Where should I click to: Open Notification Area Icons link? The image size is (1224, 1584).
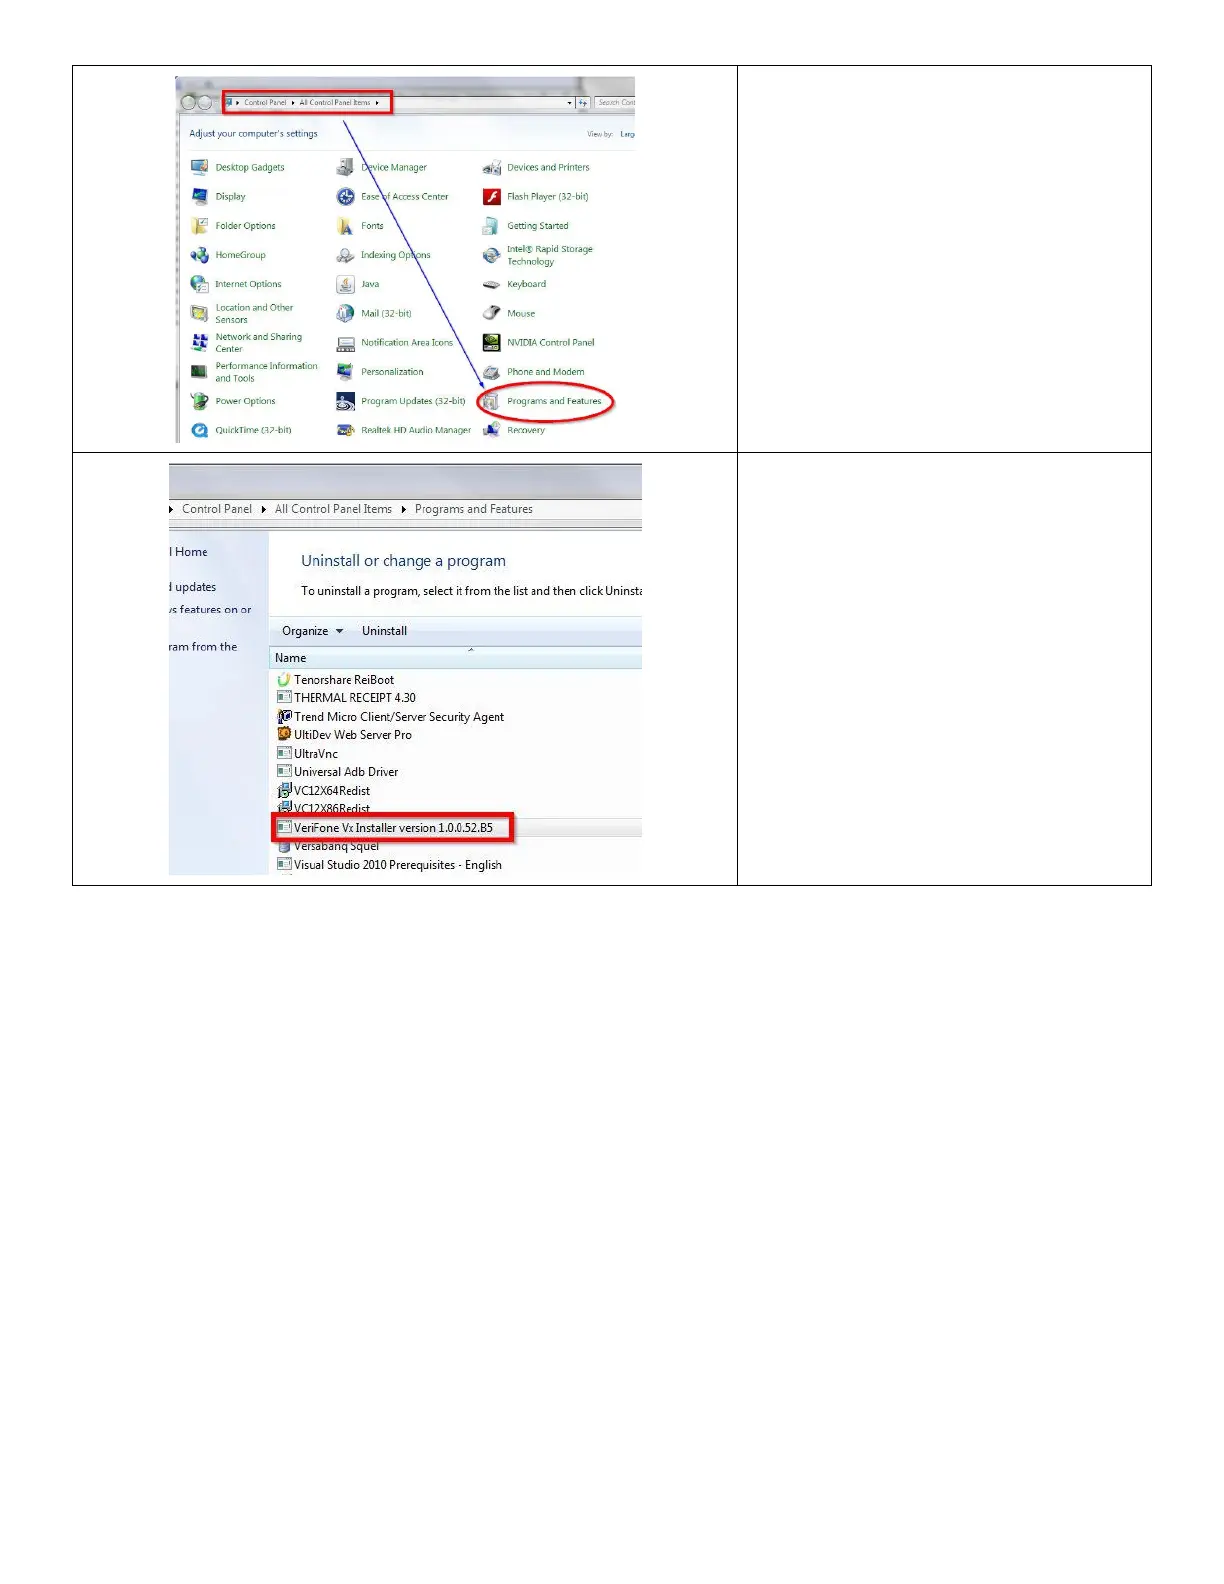click(x=407, y=342)
